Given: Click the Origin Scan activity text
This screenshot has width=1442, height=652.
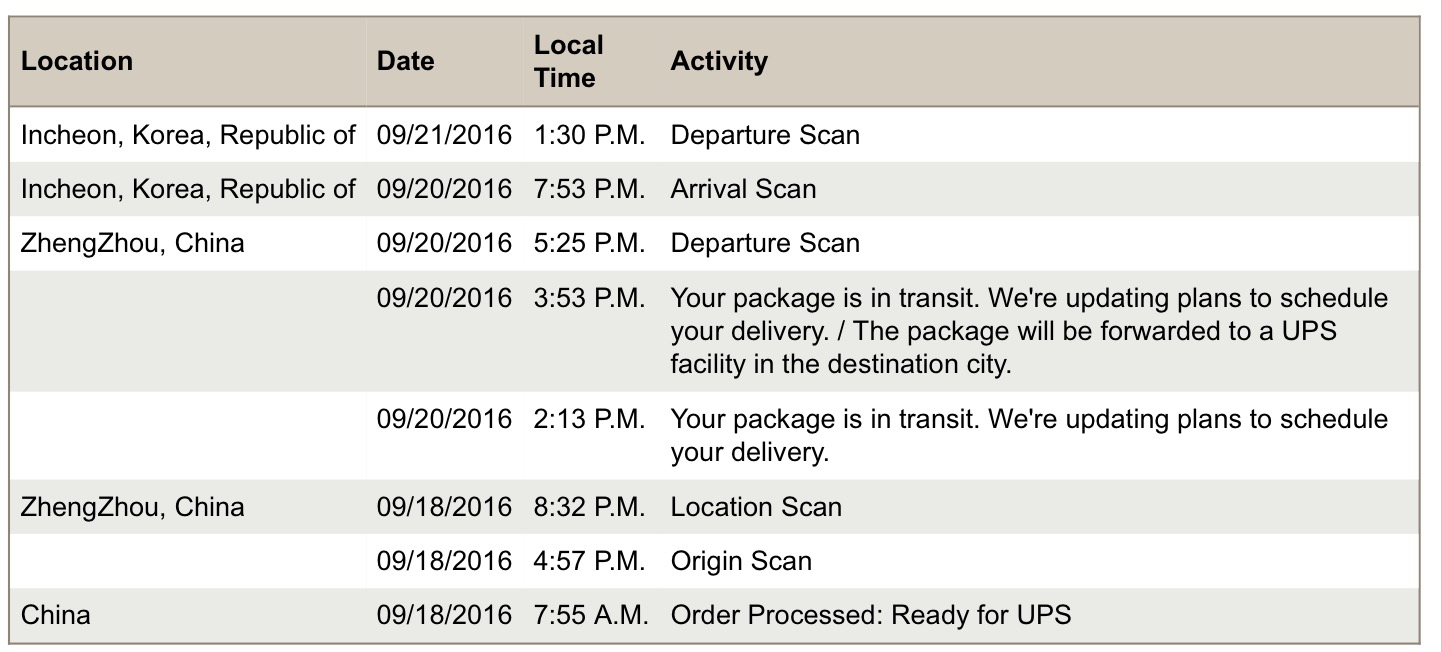Looking at the screenshot, I should (741, 561).
